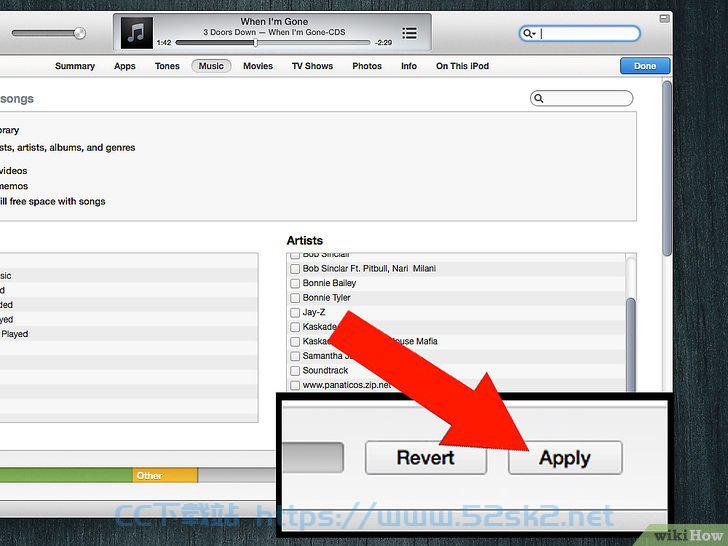Click the Revert button
The height and width of the screenshot is (546, 728).
[426, 458]
